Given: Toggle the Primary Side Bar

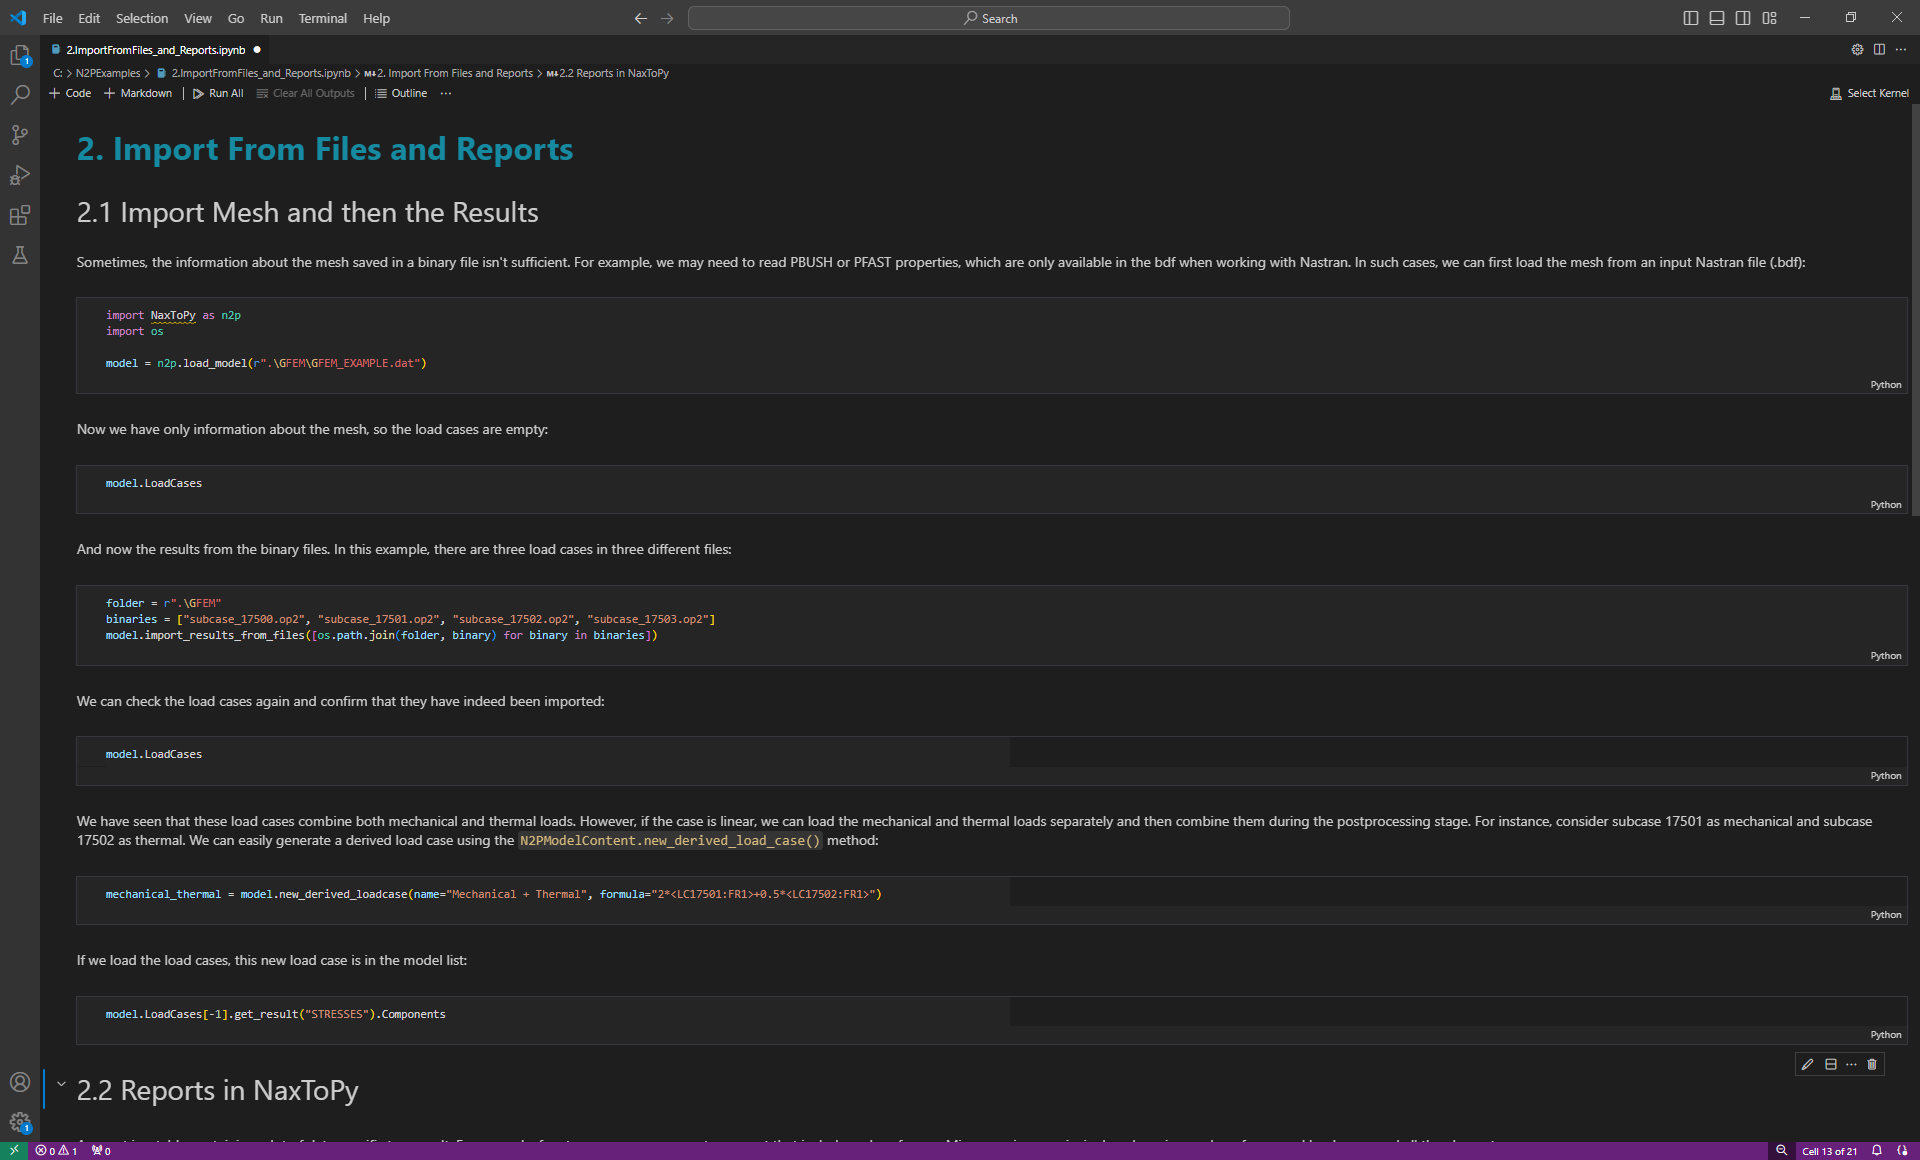Looking at the screenshot, I should pos(1691,18).
